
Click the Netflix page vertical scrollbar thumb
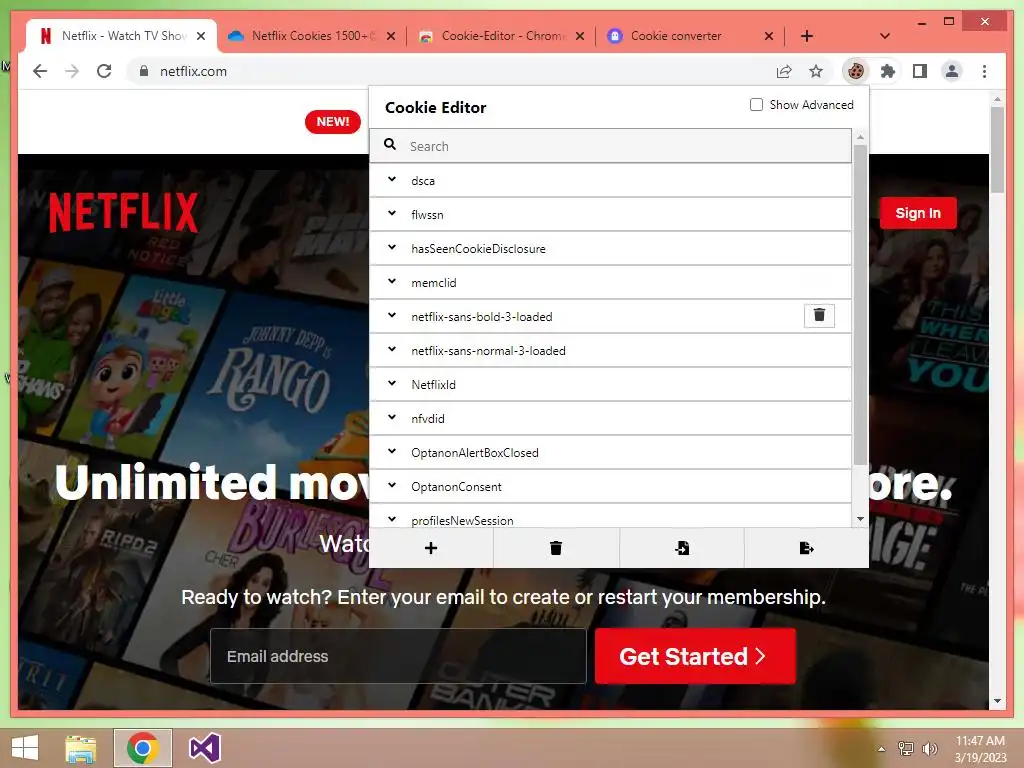tap(997, 150)
